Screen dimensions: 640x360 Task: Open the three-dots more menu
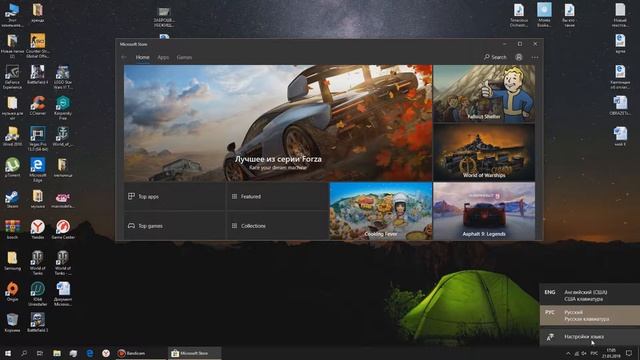[535, 57]
